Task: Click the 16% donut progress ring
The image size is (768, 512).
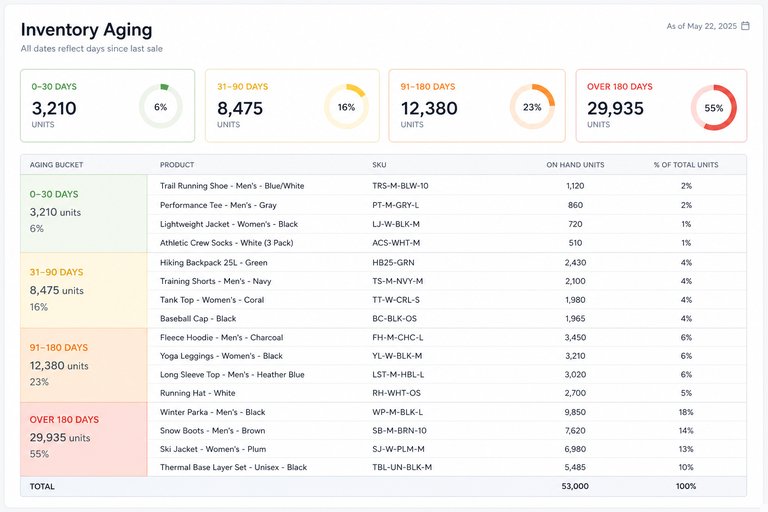Action: tap(346, 107)
